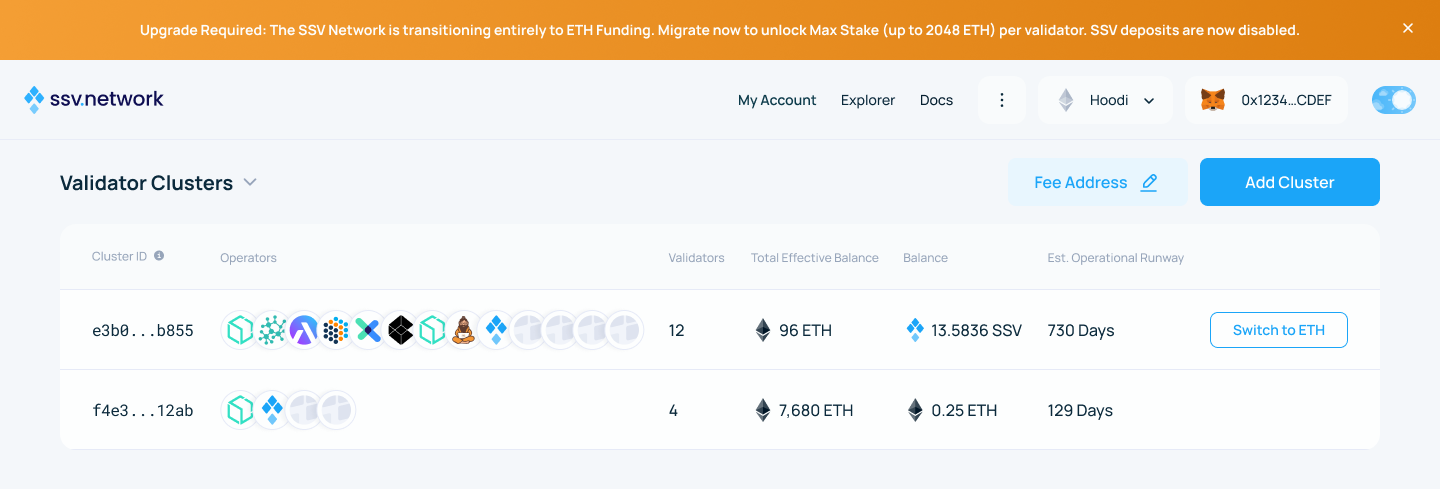
Task: Click the green-blue X operator icon
Action: [368, 330]
